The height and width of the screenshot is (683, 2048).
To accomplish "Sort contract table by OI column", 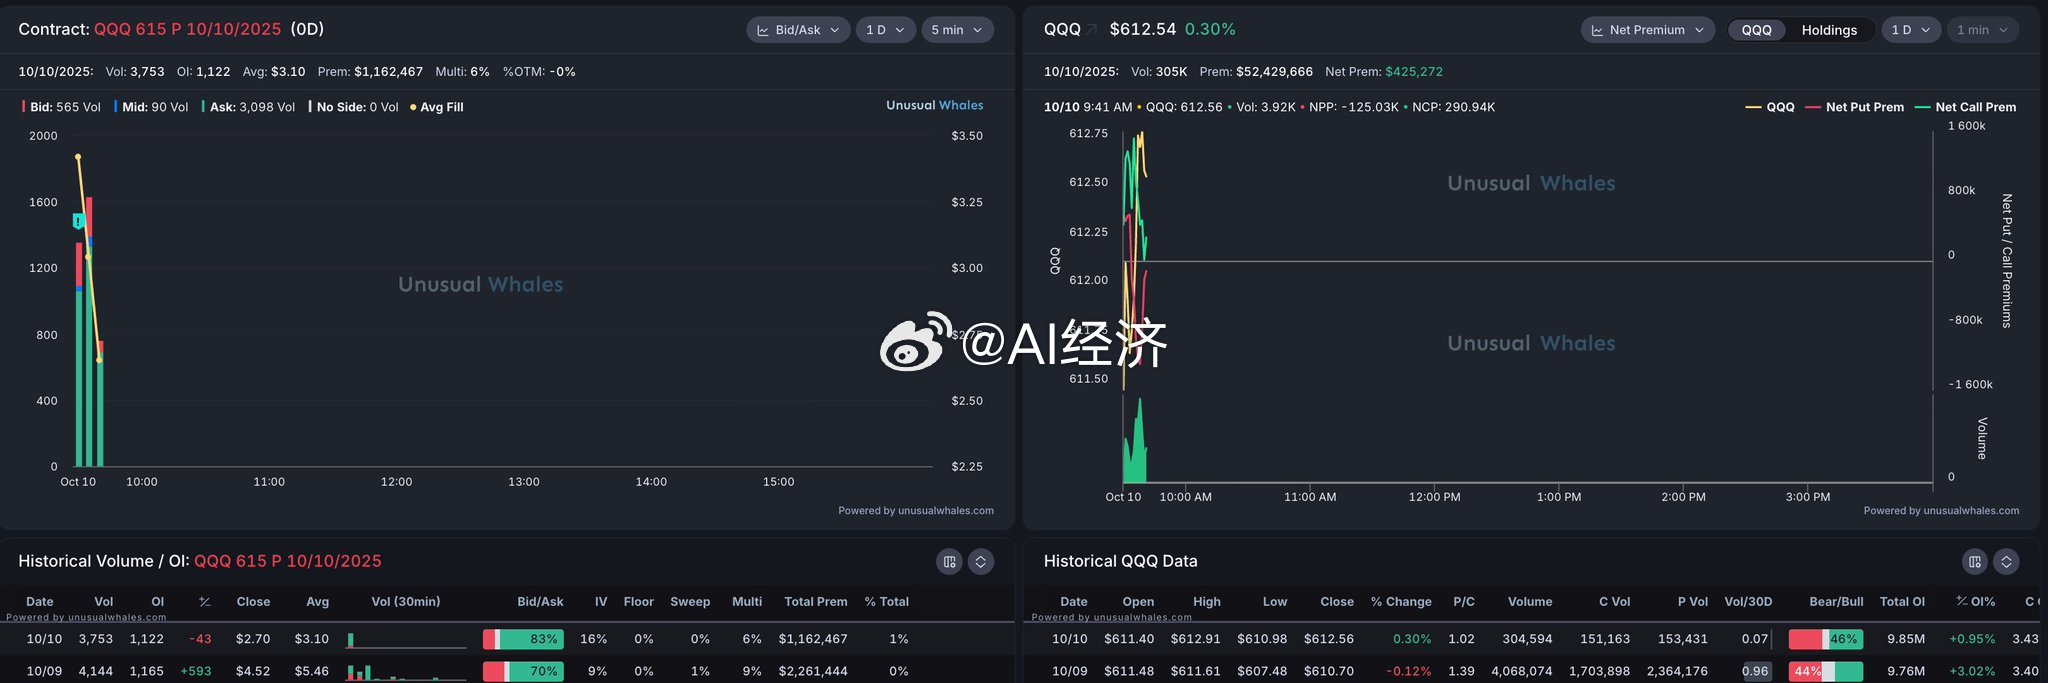I will tap(157, 602).
